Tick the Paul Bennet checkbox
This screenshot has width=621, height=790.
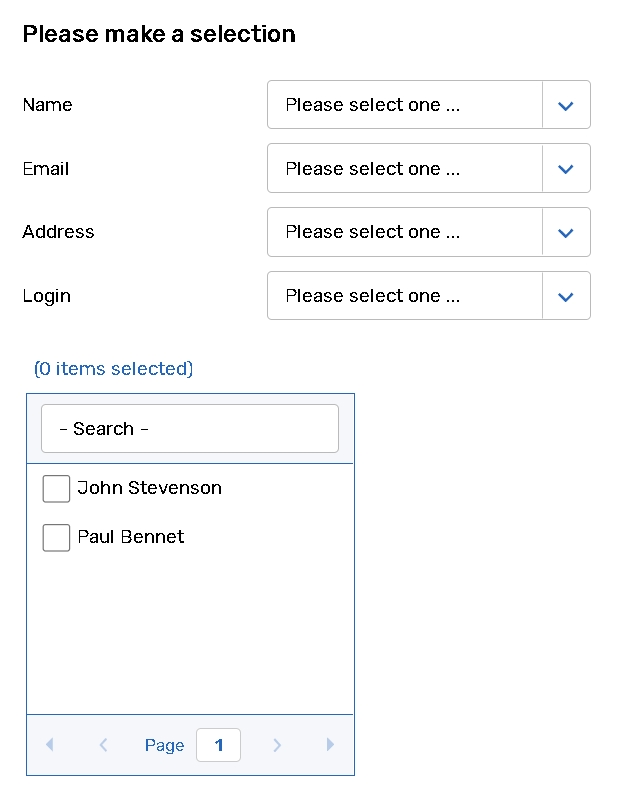pyautogui.click(x=56, y=538)
